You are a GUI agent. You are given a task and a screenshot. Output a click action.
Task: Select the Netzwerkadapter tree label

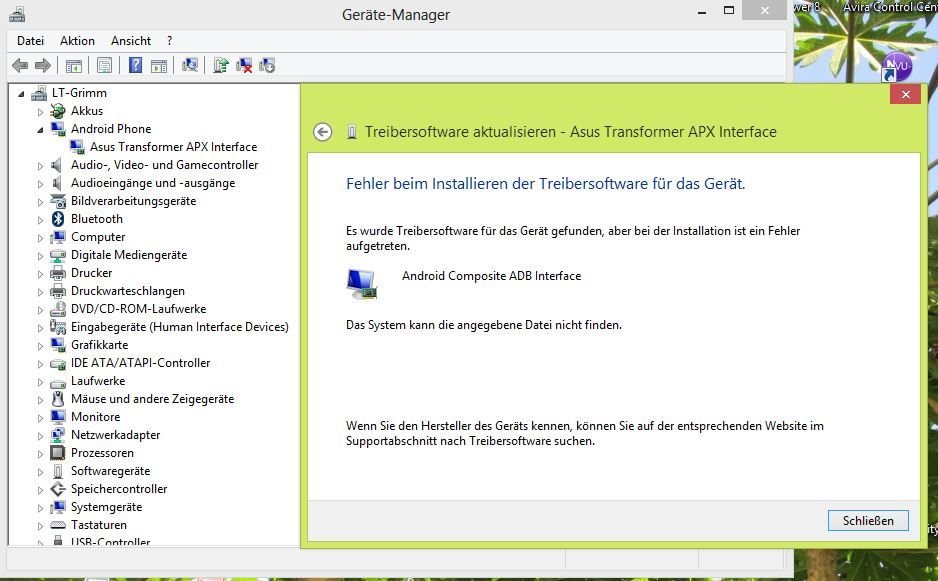115,434
